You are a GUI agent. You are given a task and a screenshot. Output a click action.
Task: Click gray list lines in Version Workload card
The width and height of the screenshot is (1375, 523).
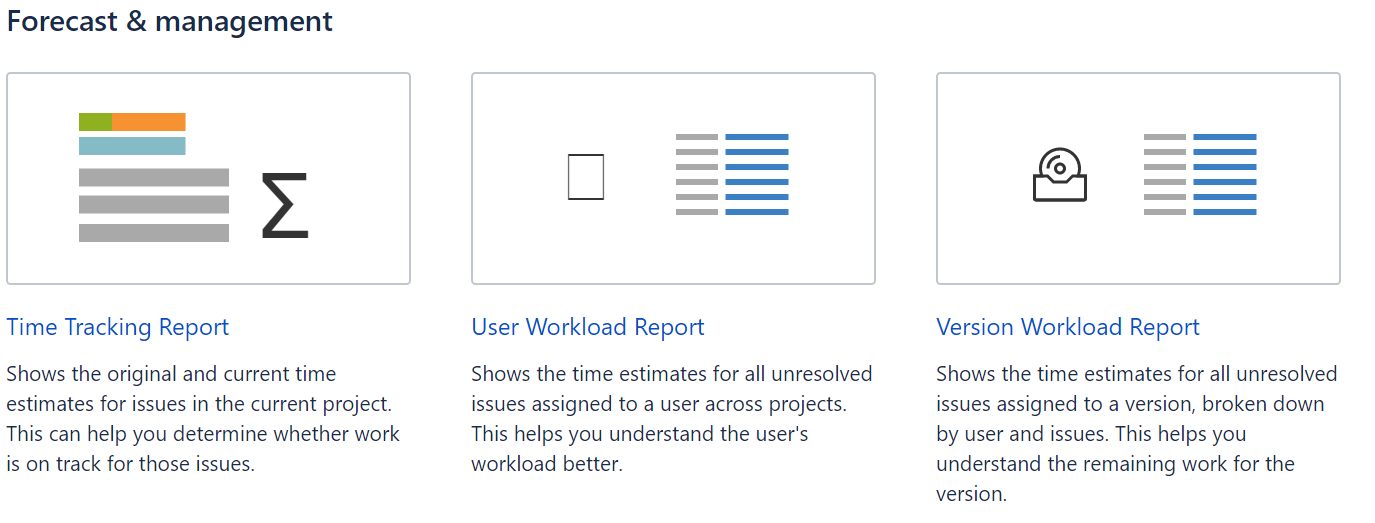[x=1164, y=174]
